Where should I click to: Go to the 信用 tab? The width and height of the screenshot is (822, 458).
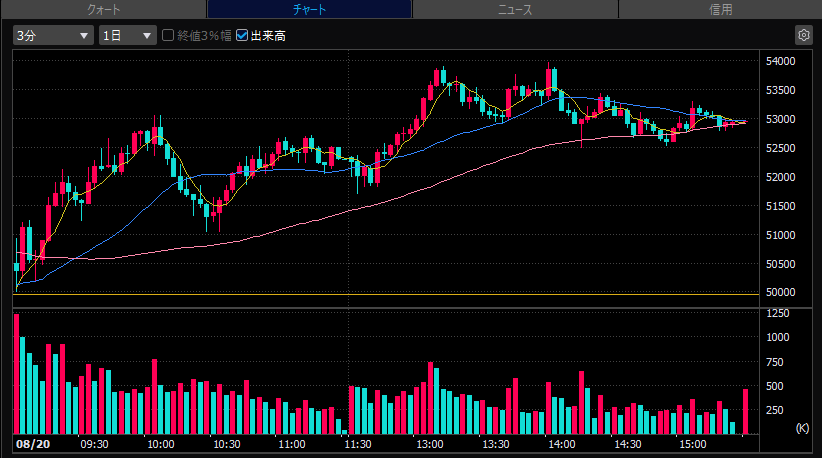[x=720, y=9]
